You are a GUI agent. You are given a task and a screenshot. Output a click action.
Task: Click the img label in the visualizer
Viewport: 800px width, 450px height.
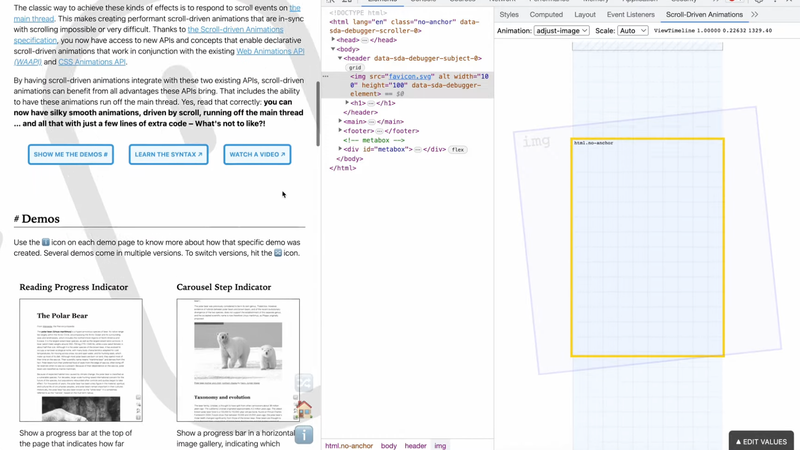pos(536,140)
